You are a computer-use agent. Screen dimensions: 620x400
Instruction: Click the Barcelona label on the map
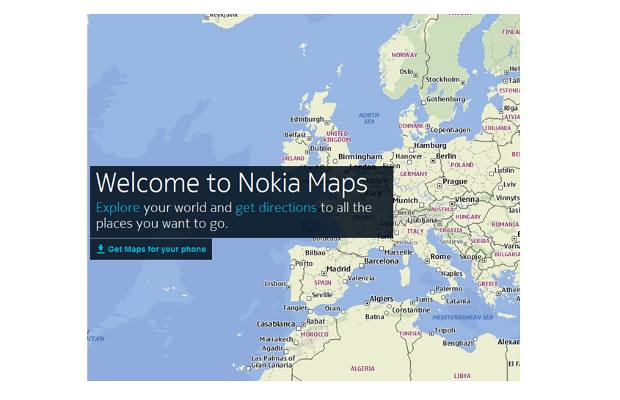click(381, 261)
